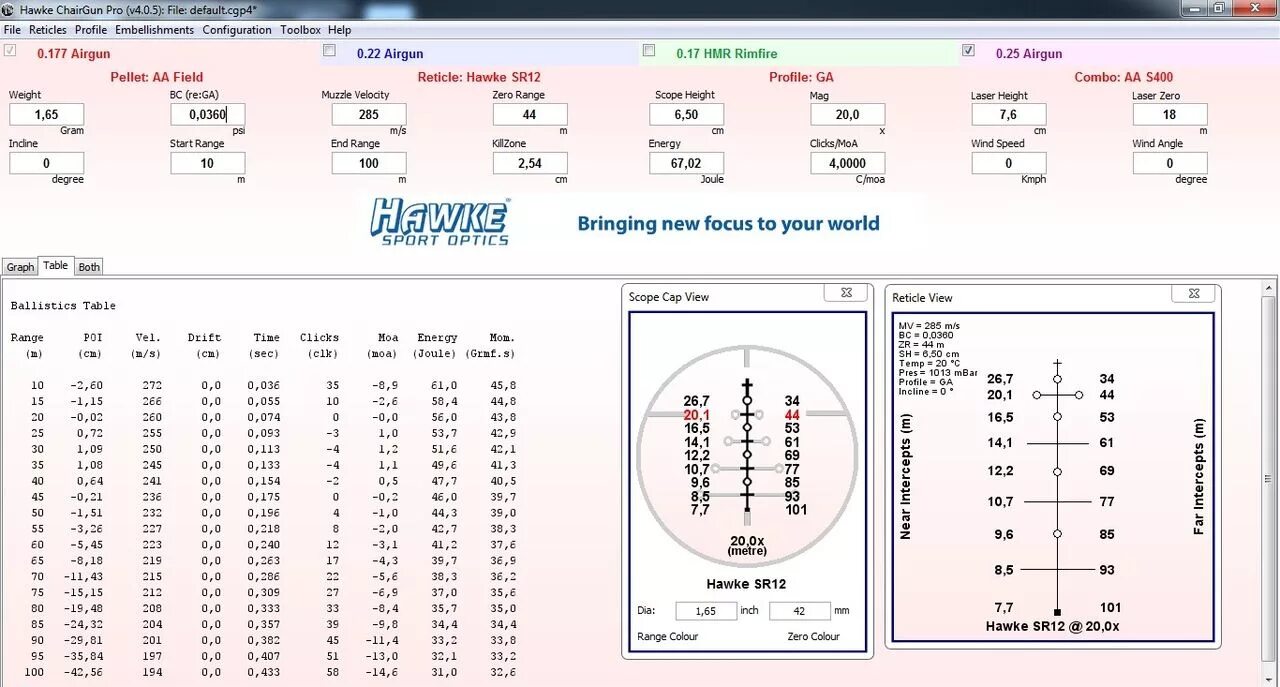The image size is (1280, 687).
Task: Click the Energy input field
Action: [686, 163]
